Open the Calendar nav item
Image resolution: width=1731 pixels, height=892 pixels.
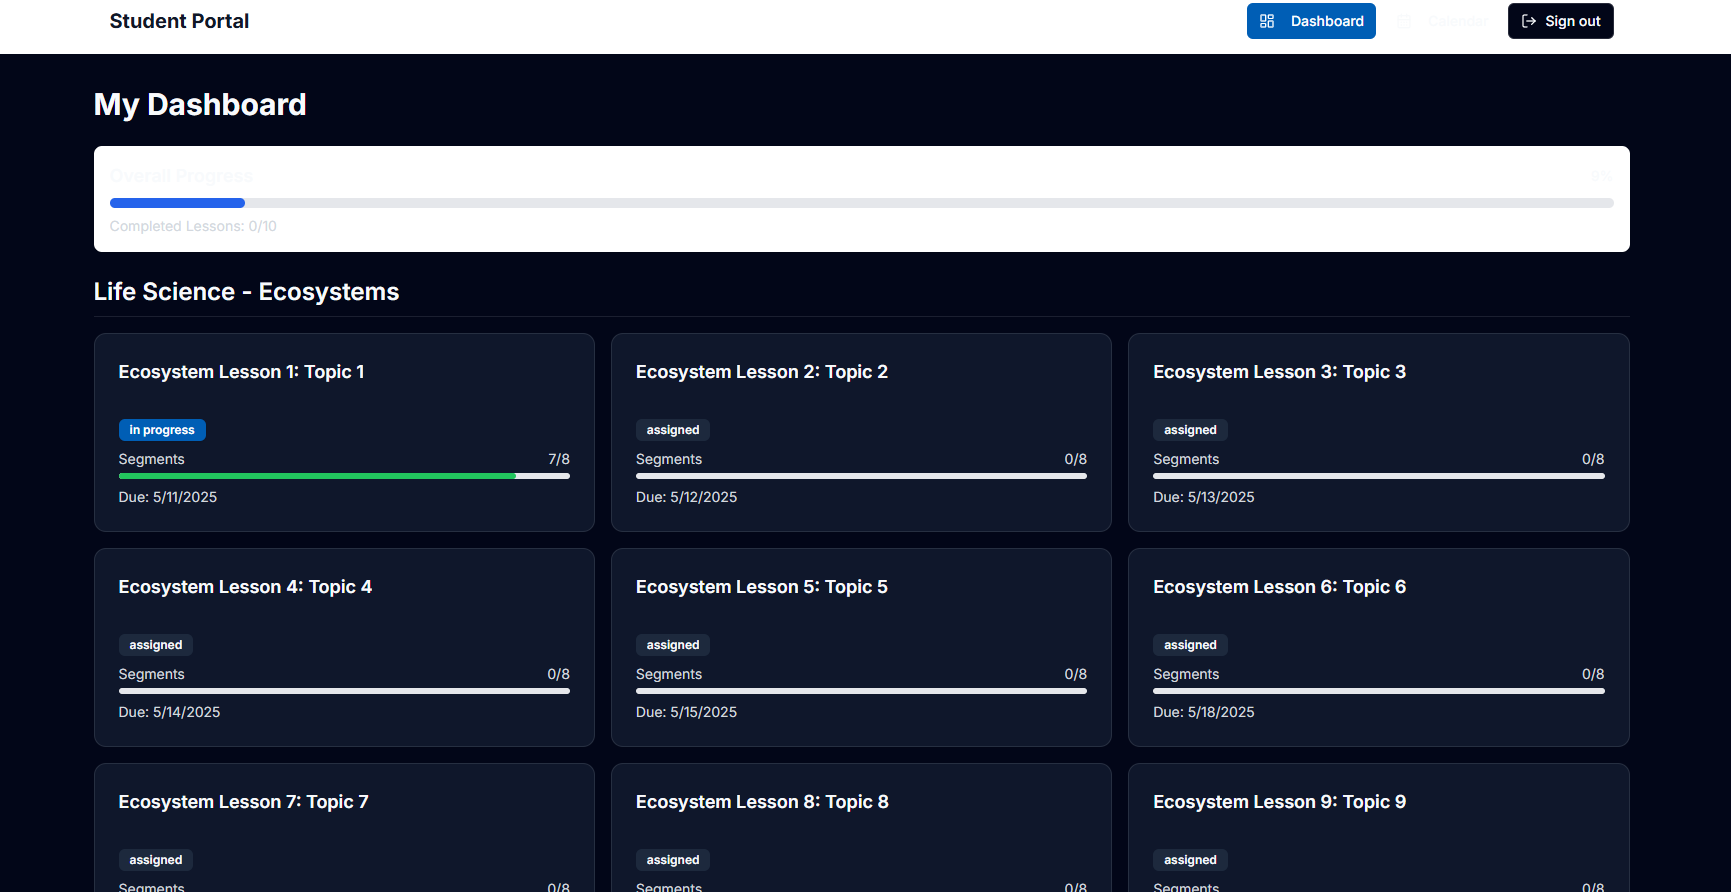click(1442, 21)
